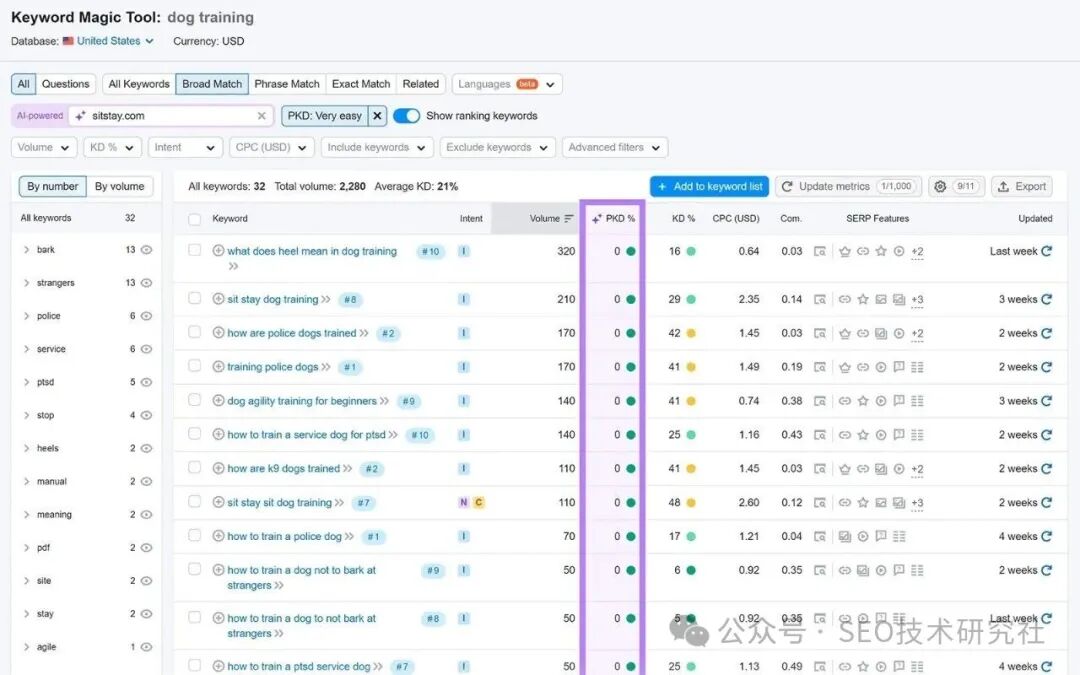Toggle eye icon for 'police' group

[147, 316]
